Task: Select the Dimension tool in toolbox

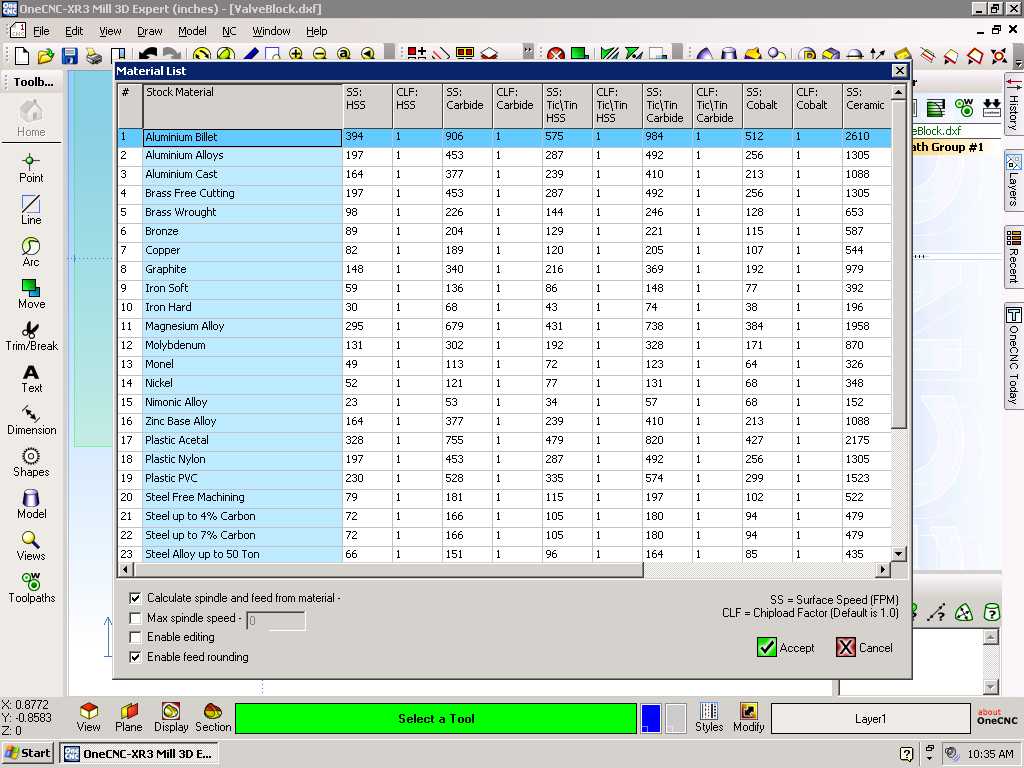Action: click(31, 421)
